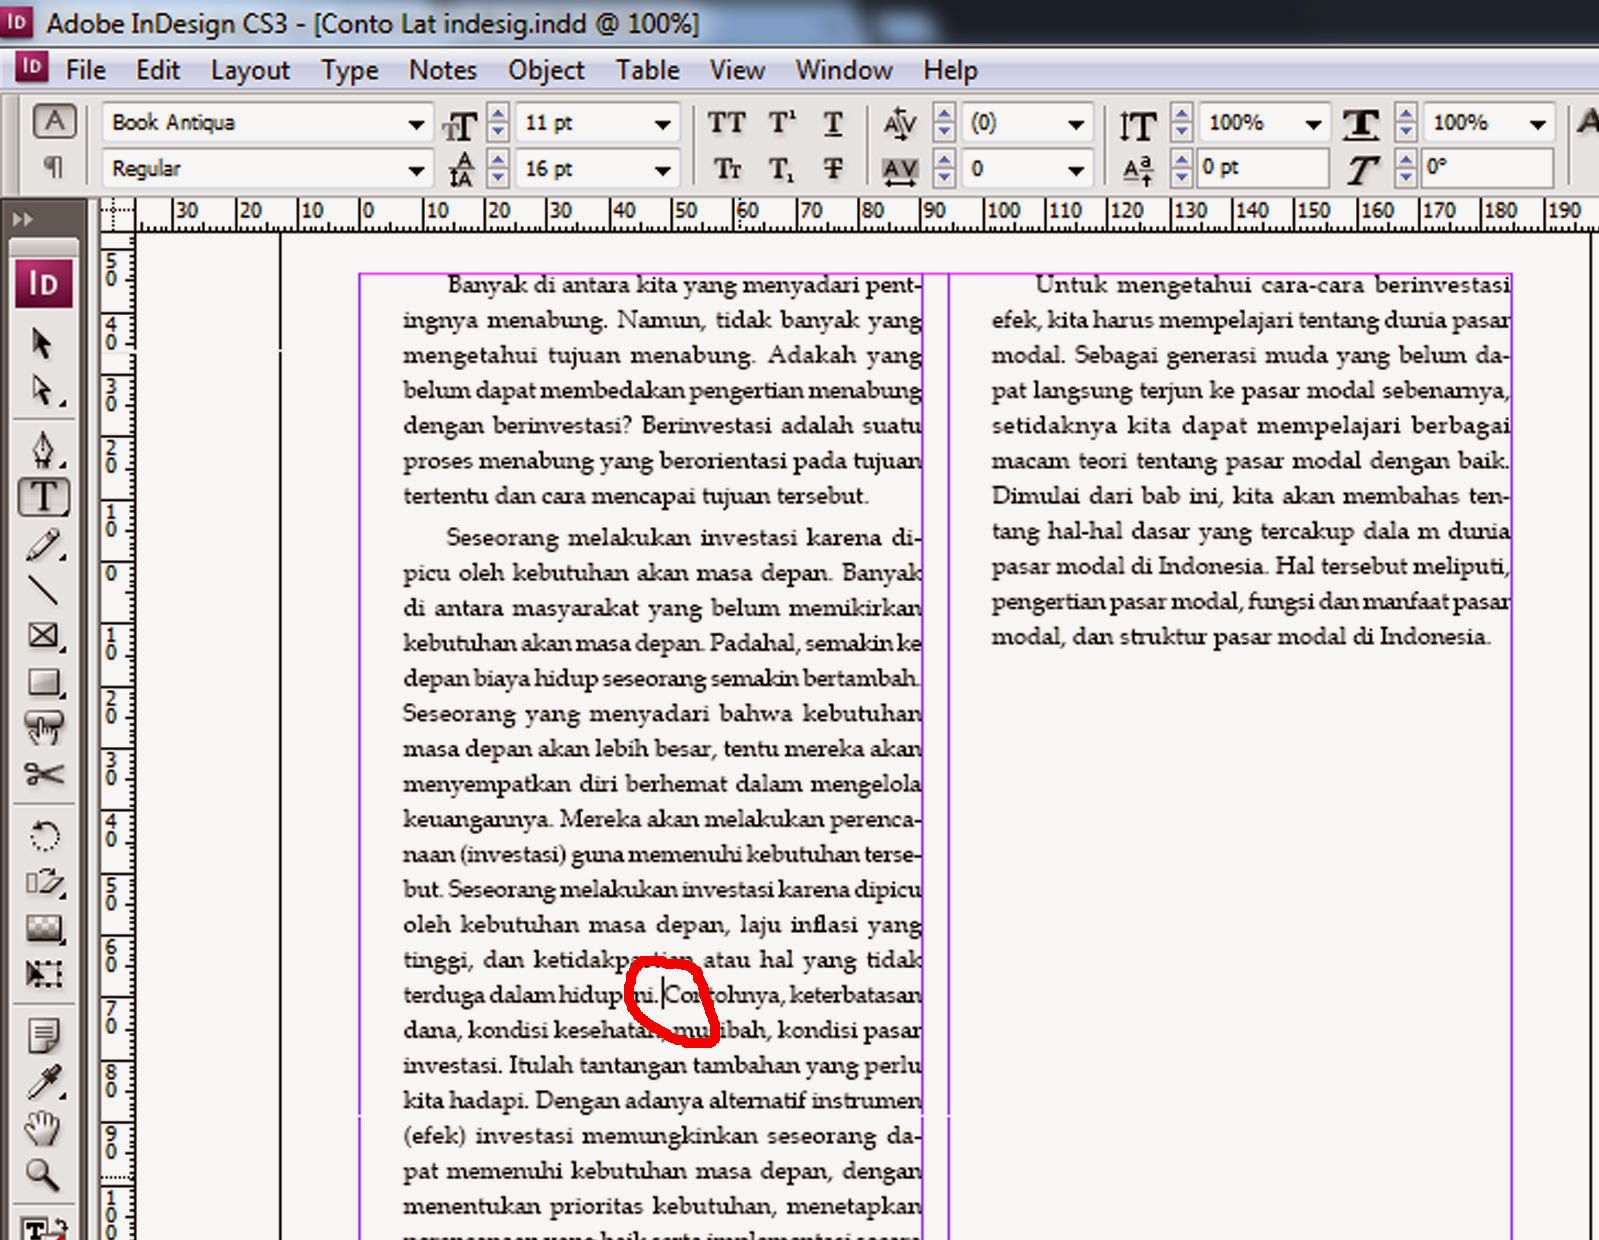Screen dimensions: 1599x1240
Task: Switch to Character Formatting Controls (A)
Action: (x=54, y=122)
